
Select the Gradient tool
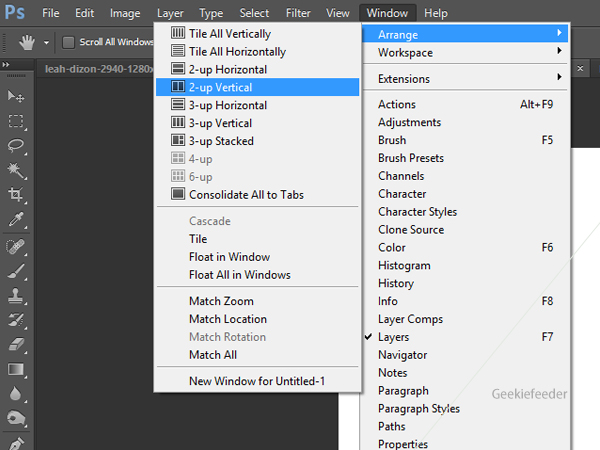point(16,370)
